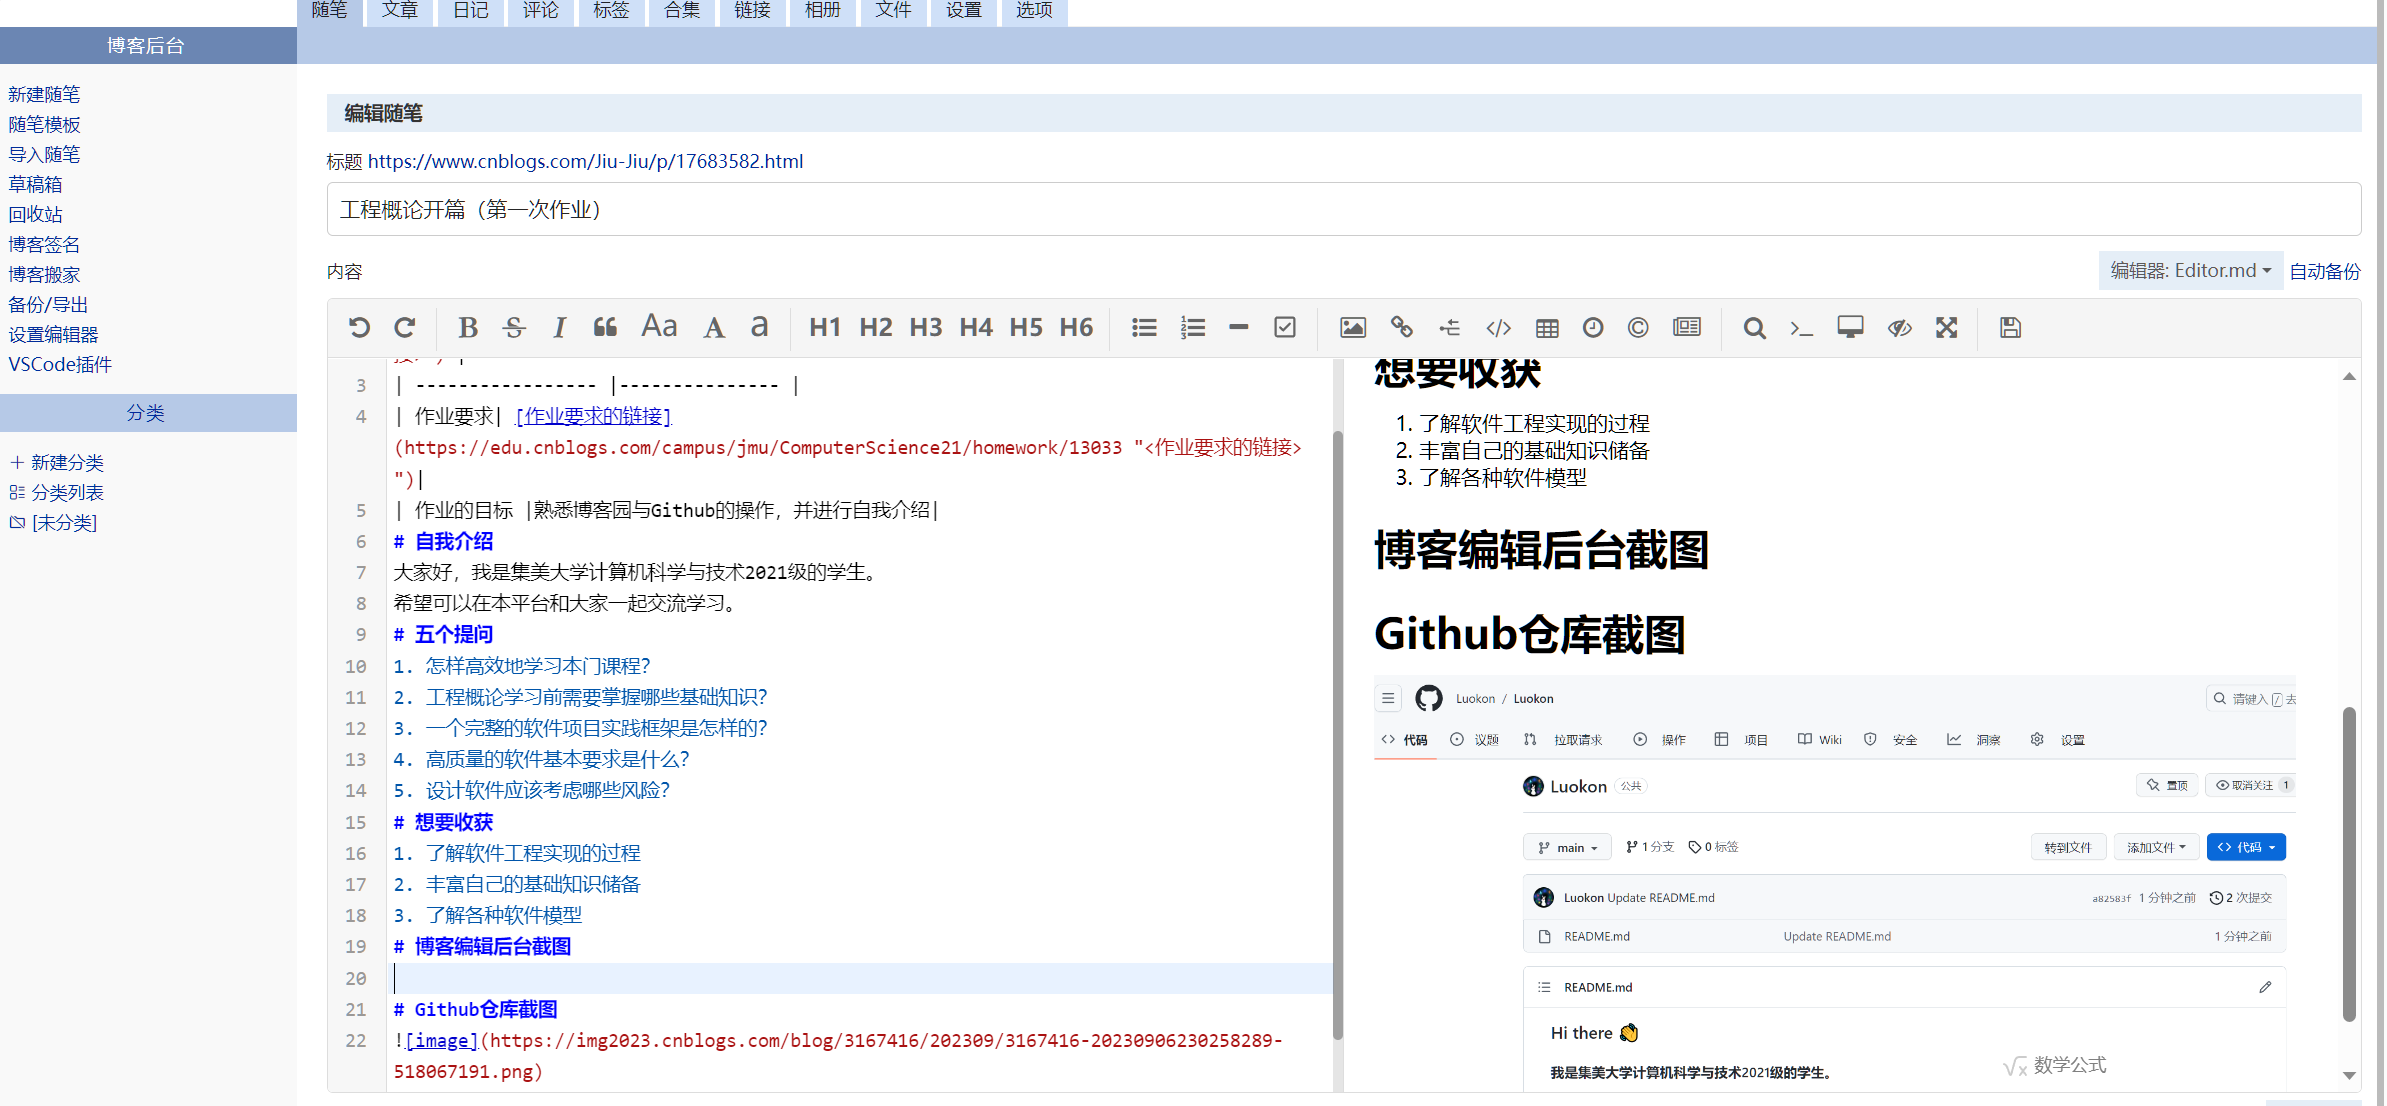Insert a table via the toolbar icon
Image resolution: width=2387 pixels, height=1106 pixels.
coord(1547,327)
